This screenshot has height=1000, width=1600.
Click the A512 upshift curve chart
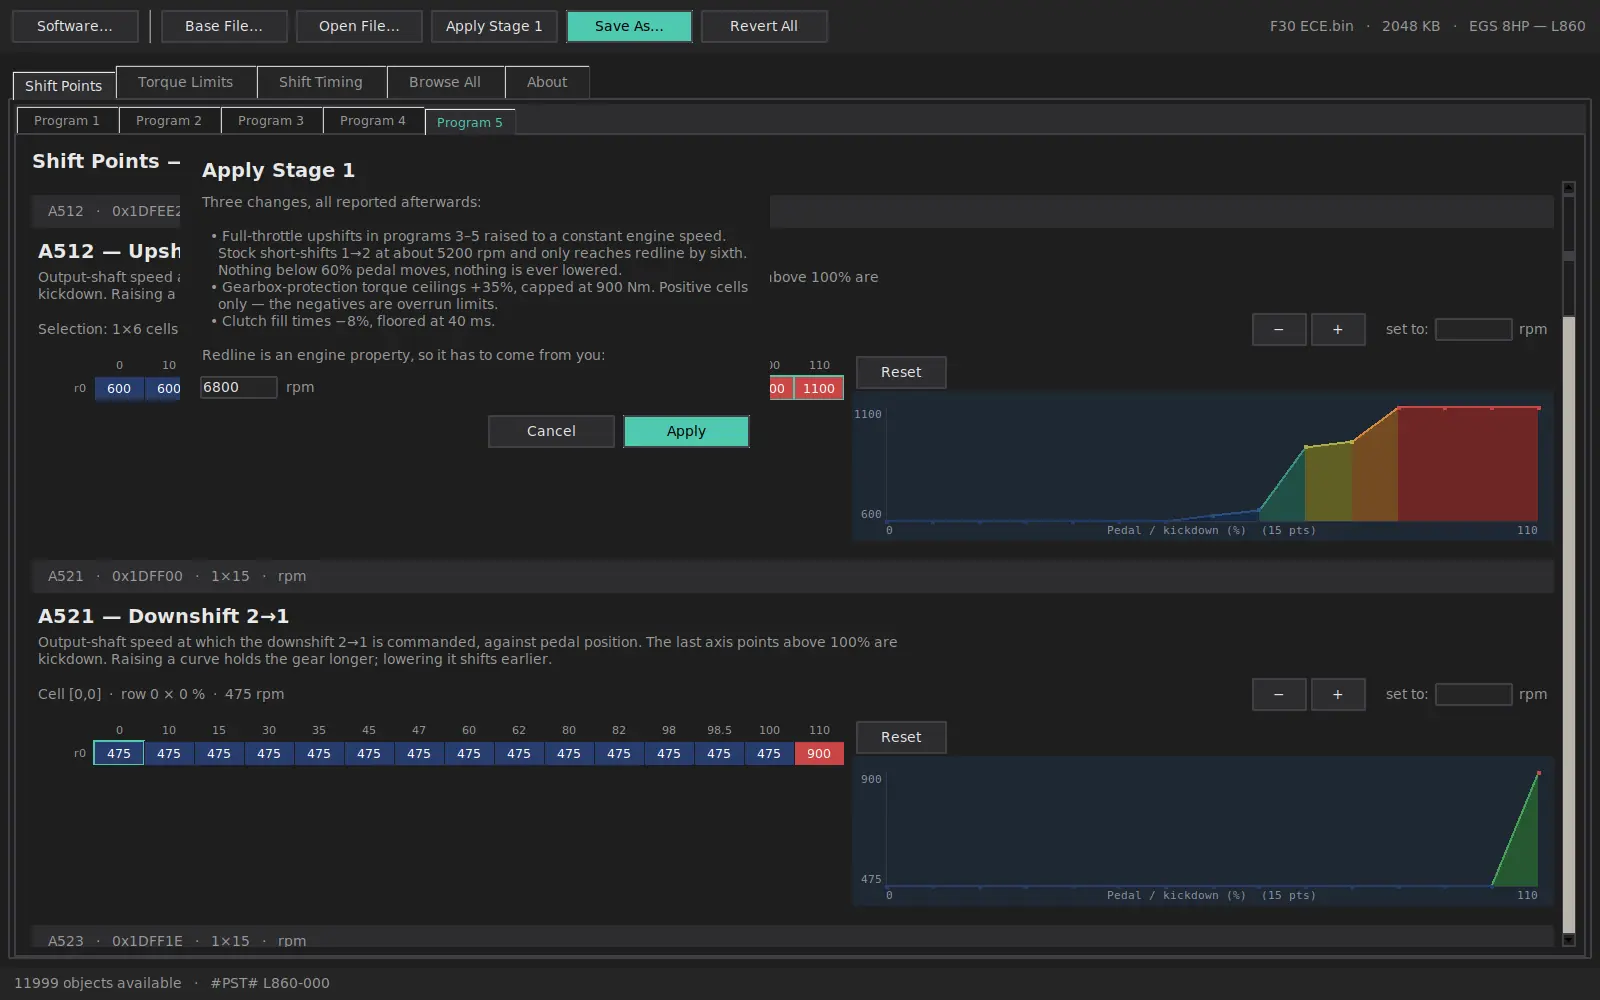click(x=1202, y=466)
